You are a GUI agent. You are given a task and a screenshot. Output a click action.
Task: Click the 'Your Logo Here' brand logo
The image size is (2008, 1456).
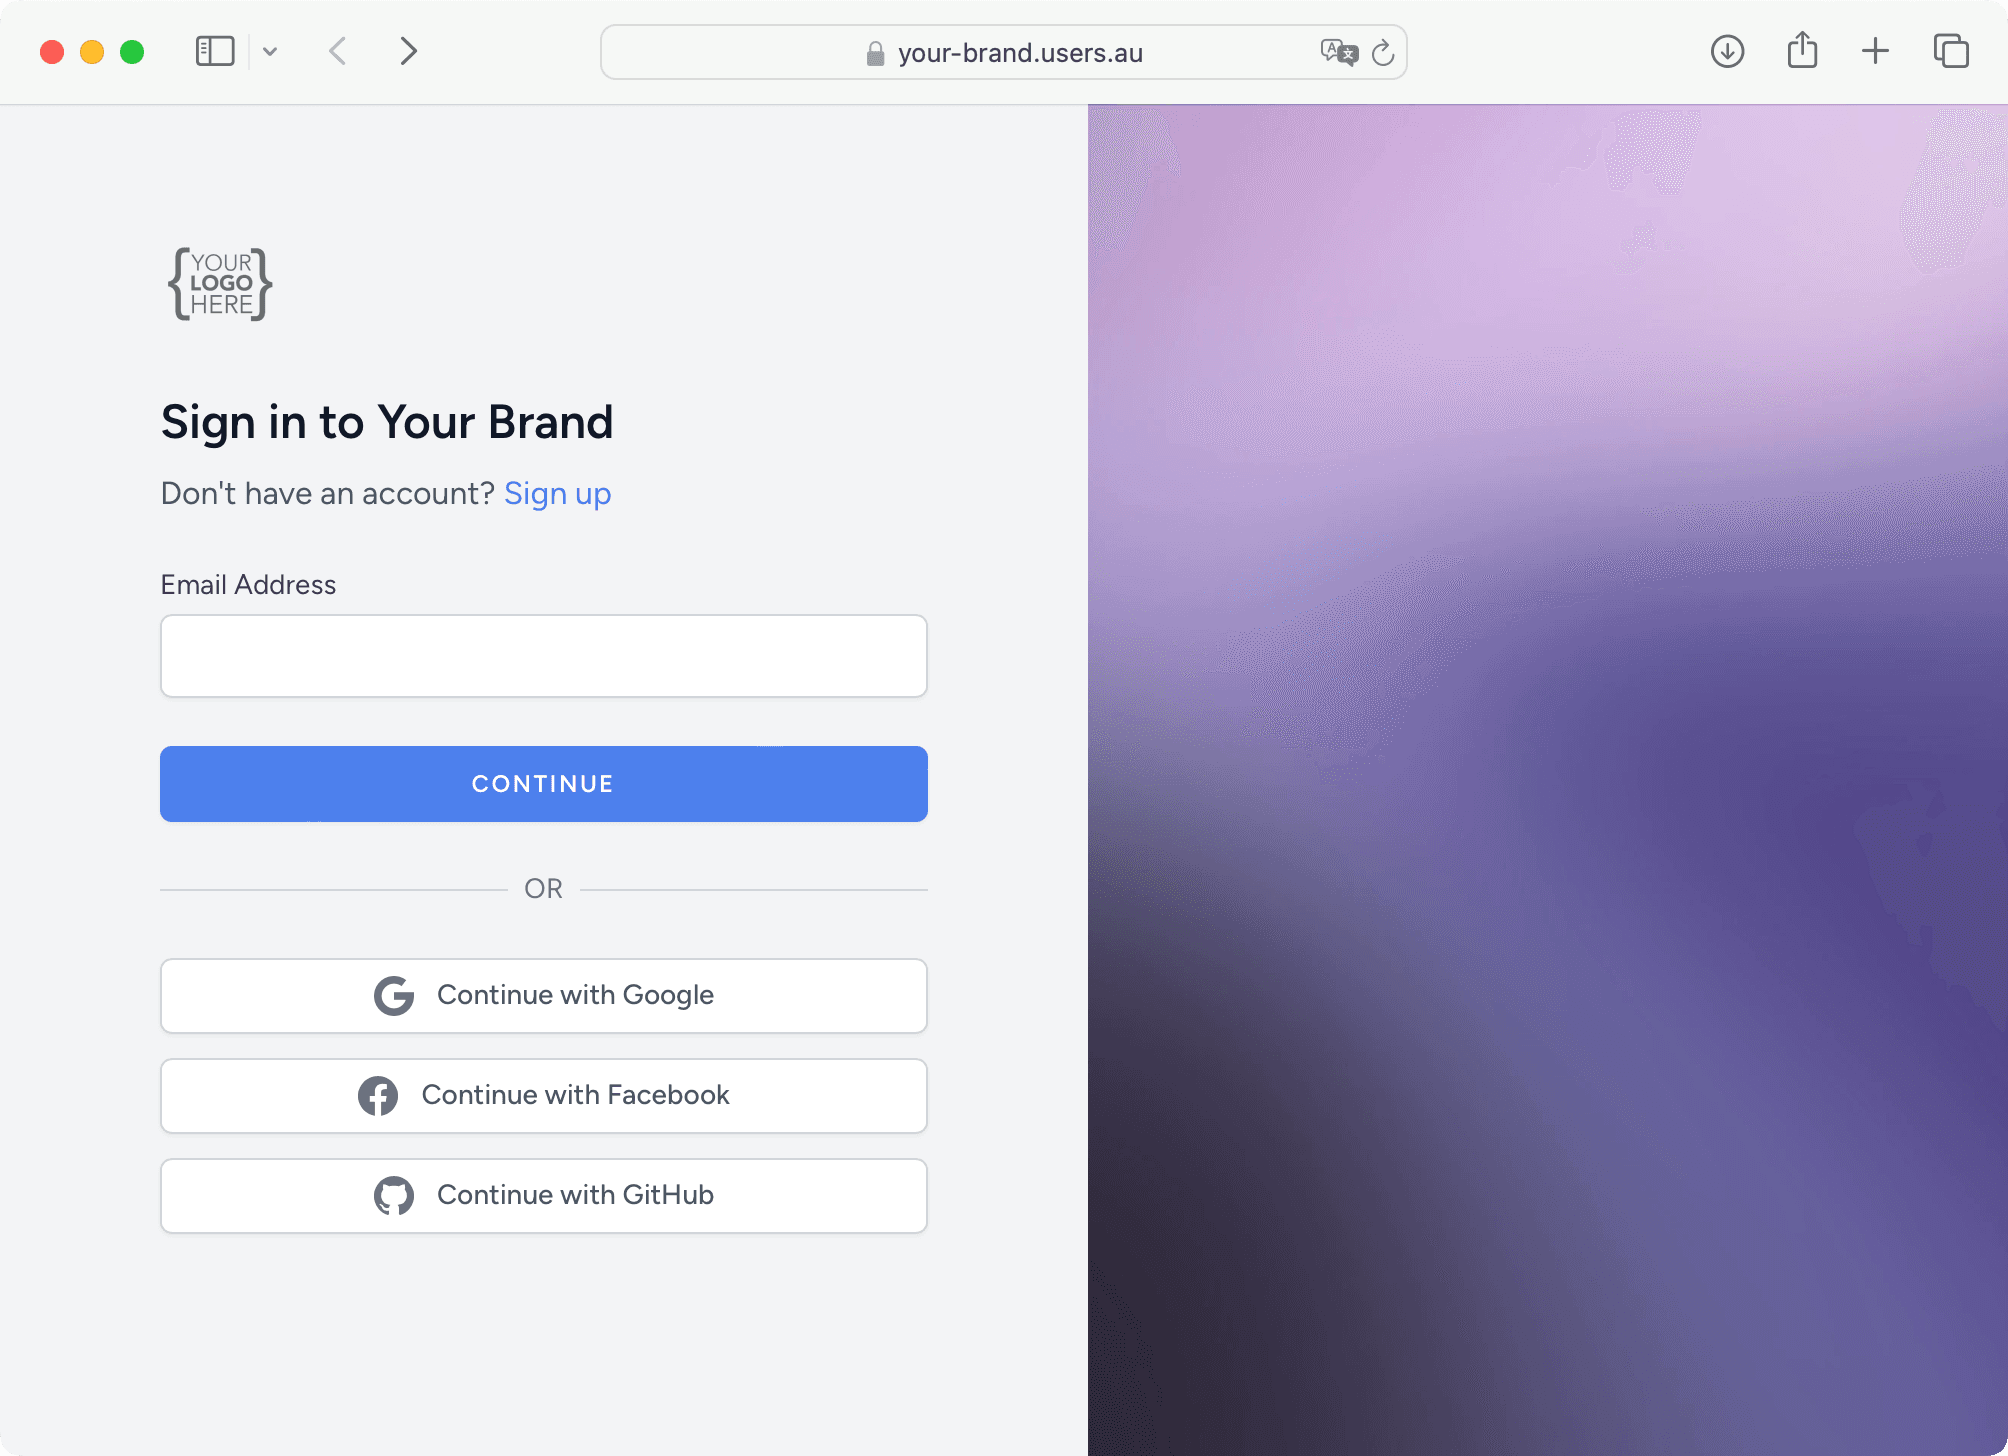tap(219, 284)
